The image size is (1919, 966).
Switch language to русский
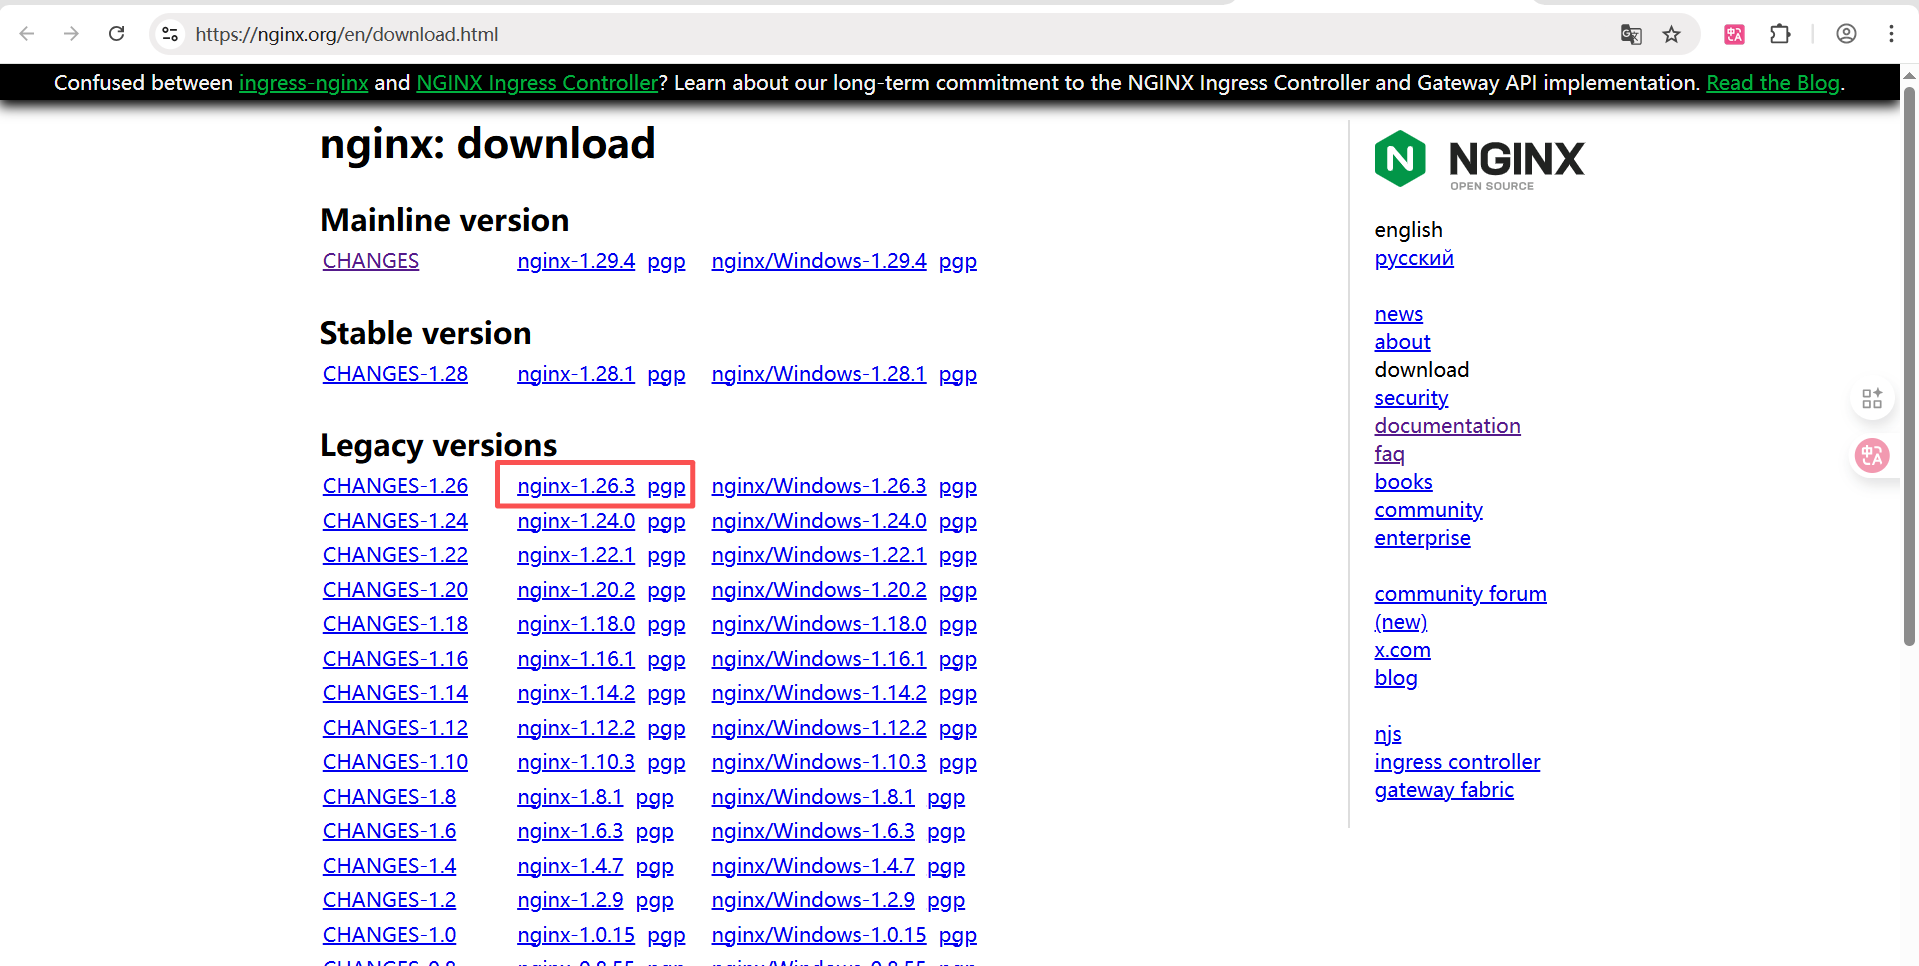1413,258
